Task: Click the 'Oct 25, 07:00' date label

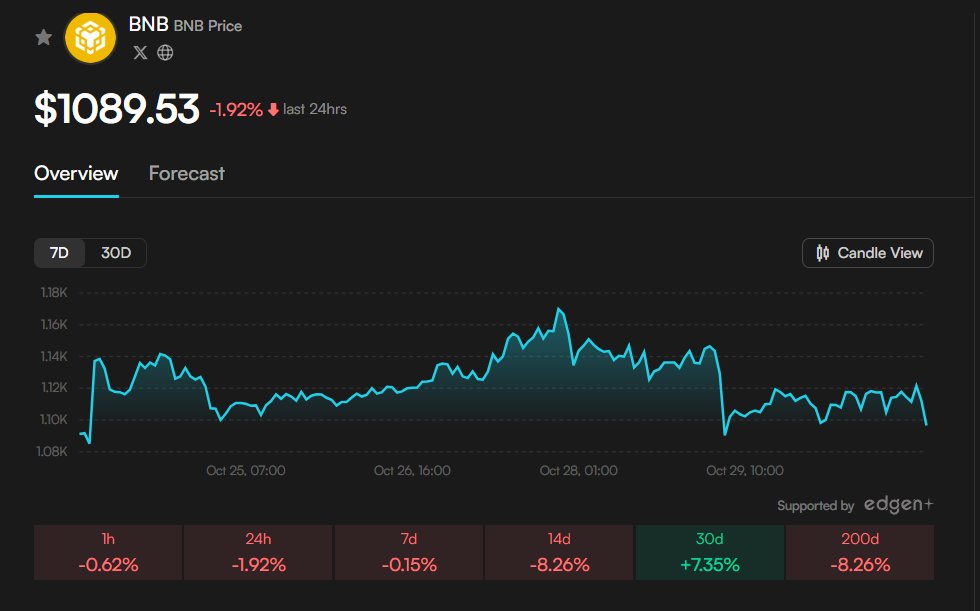Action: point(246,470)
